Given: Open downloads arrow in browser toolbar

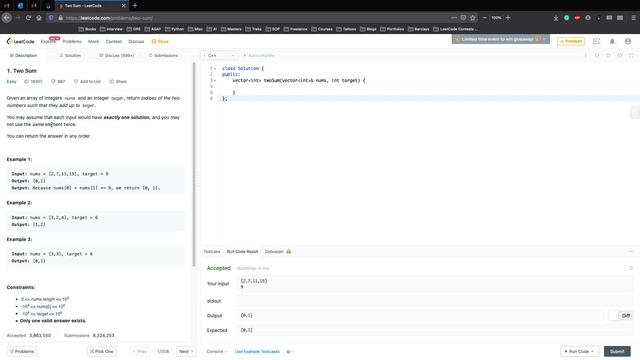Looking at the screenshot, I should coord(556,18).
